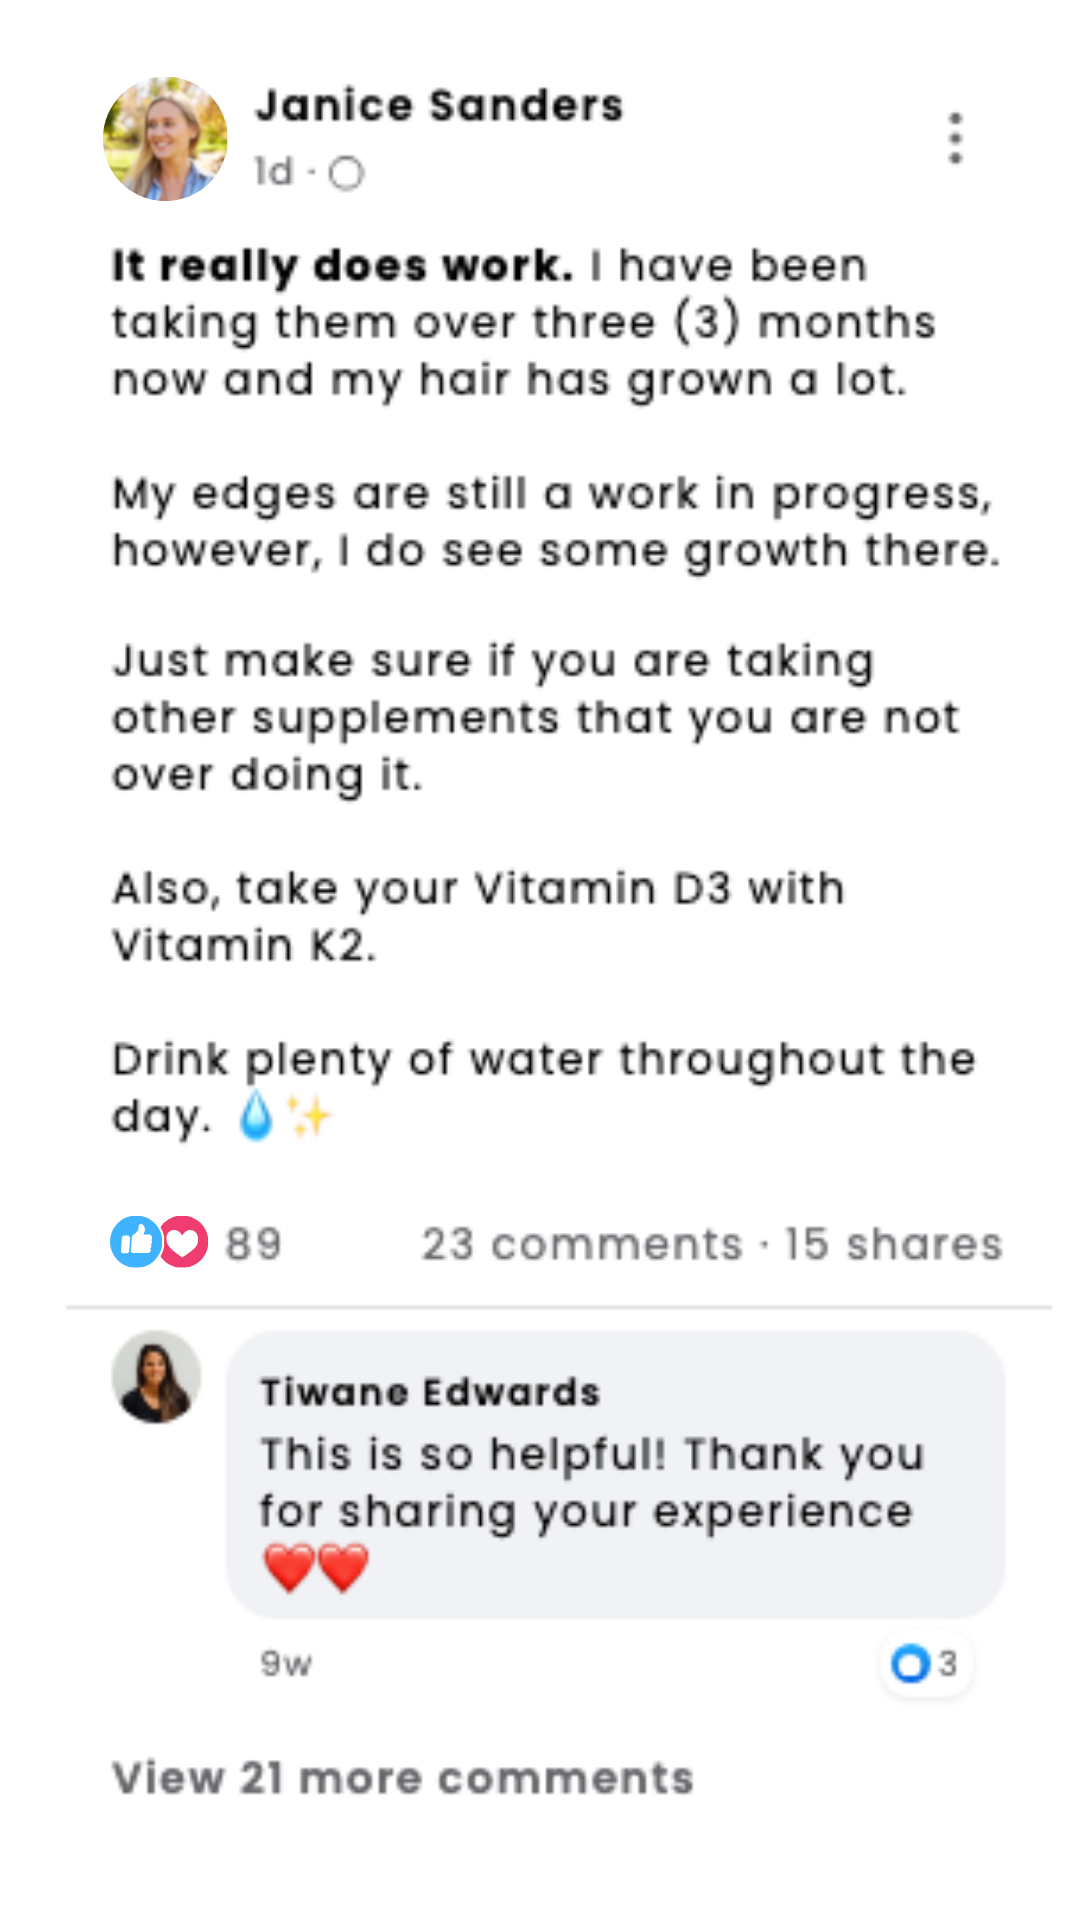The width and height of the screenshot is (1080, 1920).
Task: Click the red hearts emoji in the comment
Action: 316,1568
